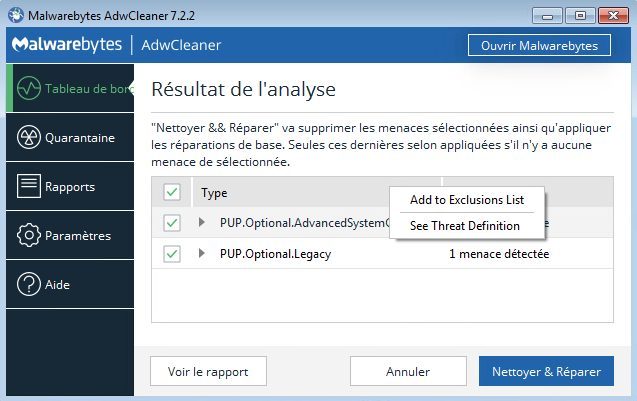
Task: Expand the PUP.Optional.AdvancedSystemCare threat row
Action: tap(201, 222)
